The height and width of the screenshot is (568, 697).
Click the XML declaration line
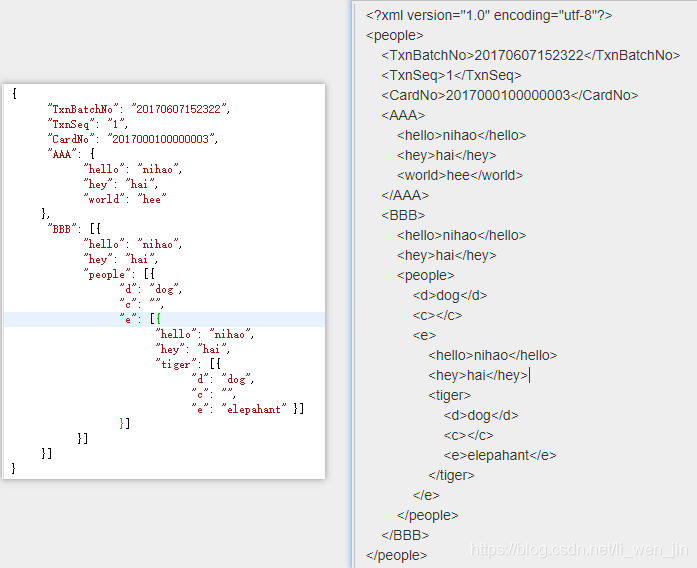[x=489, y=15]
